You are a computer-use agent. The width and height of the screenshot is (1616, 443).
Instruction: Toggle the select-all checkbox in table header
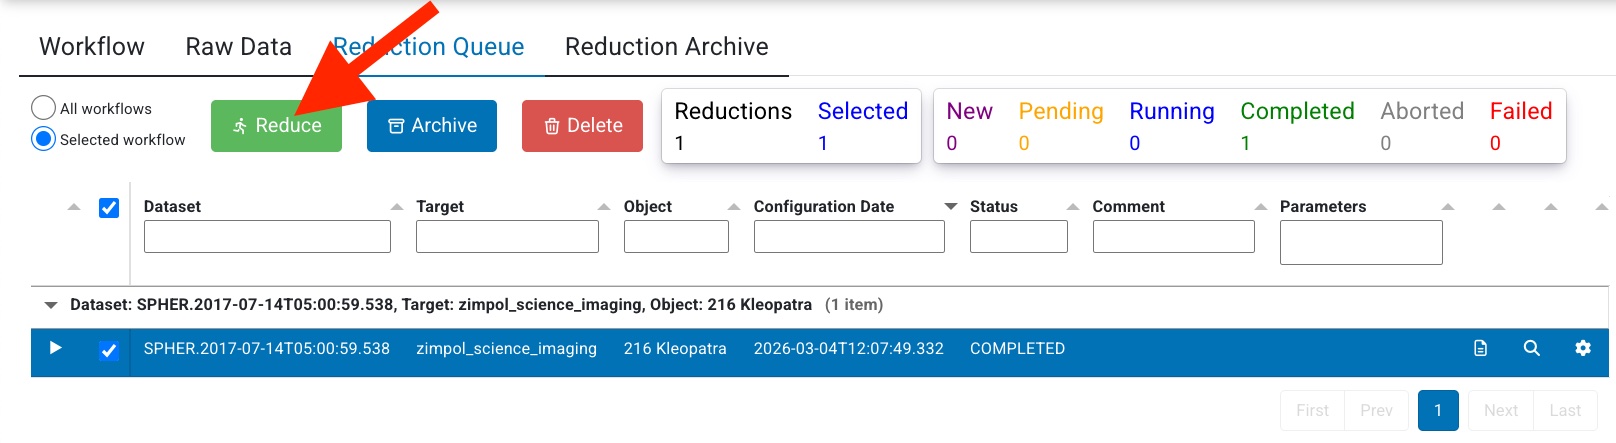point(109,207)
